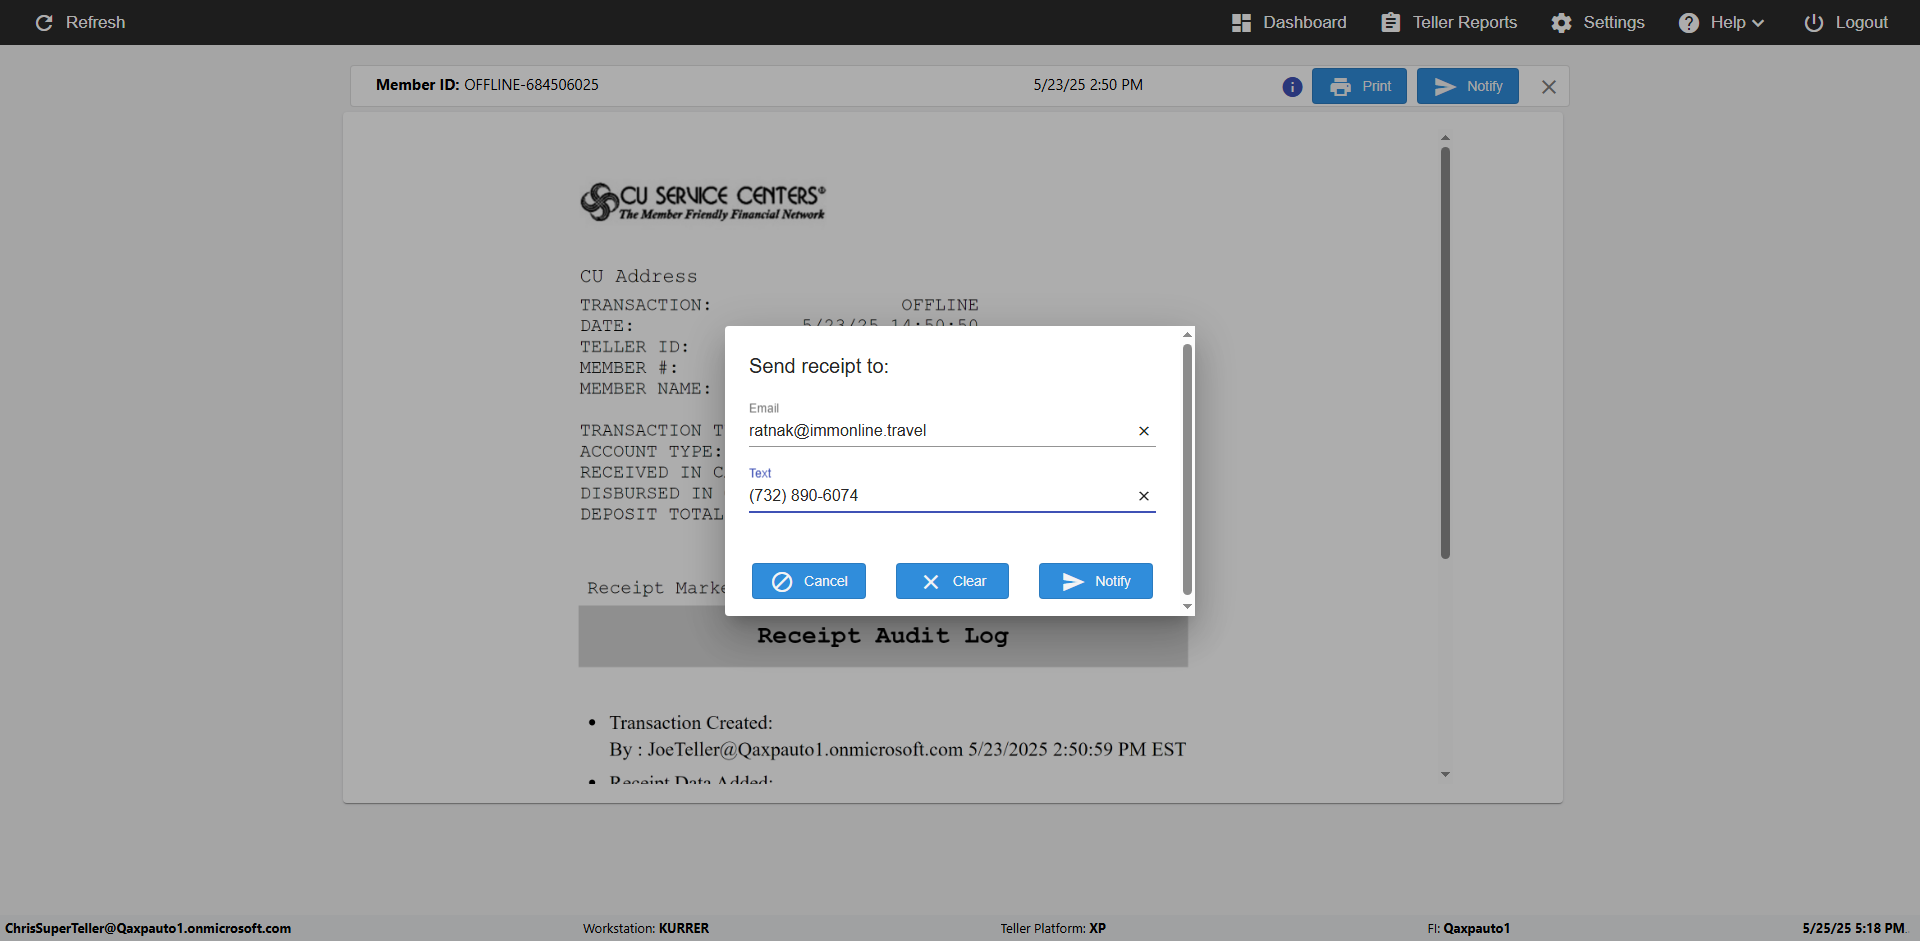Click the dialog's vertical scrollbar
The height and width of the screenshot is (941, 1920).
pyautogui.click(x=1187, y=470)
